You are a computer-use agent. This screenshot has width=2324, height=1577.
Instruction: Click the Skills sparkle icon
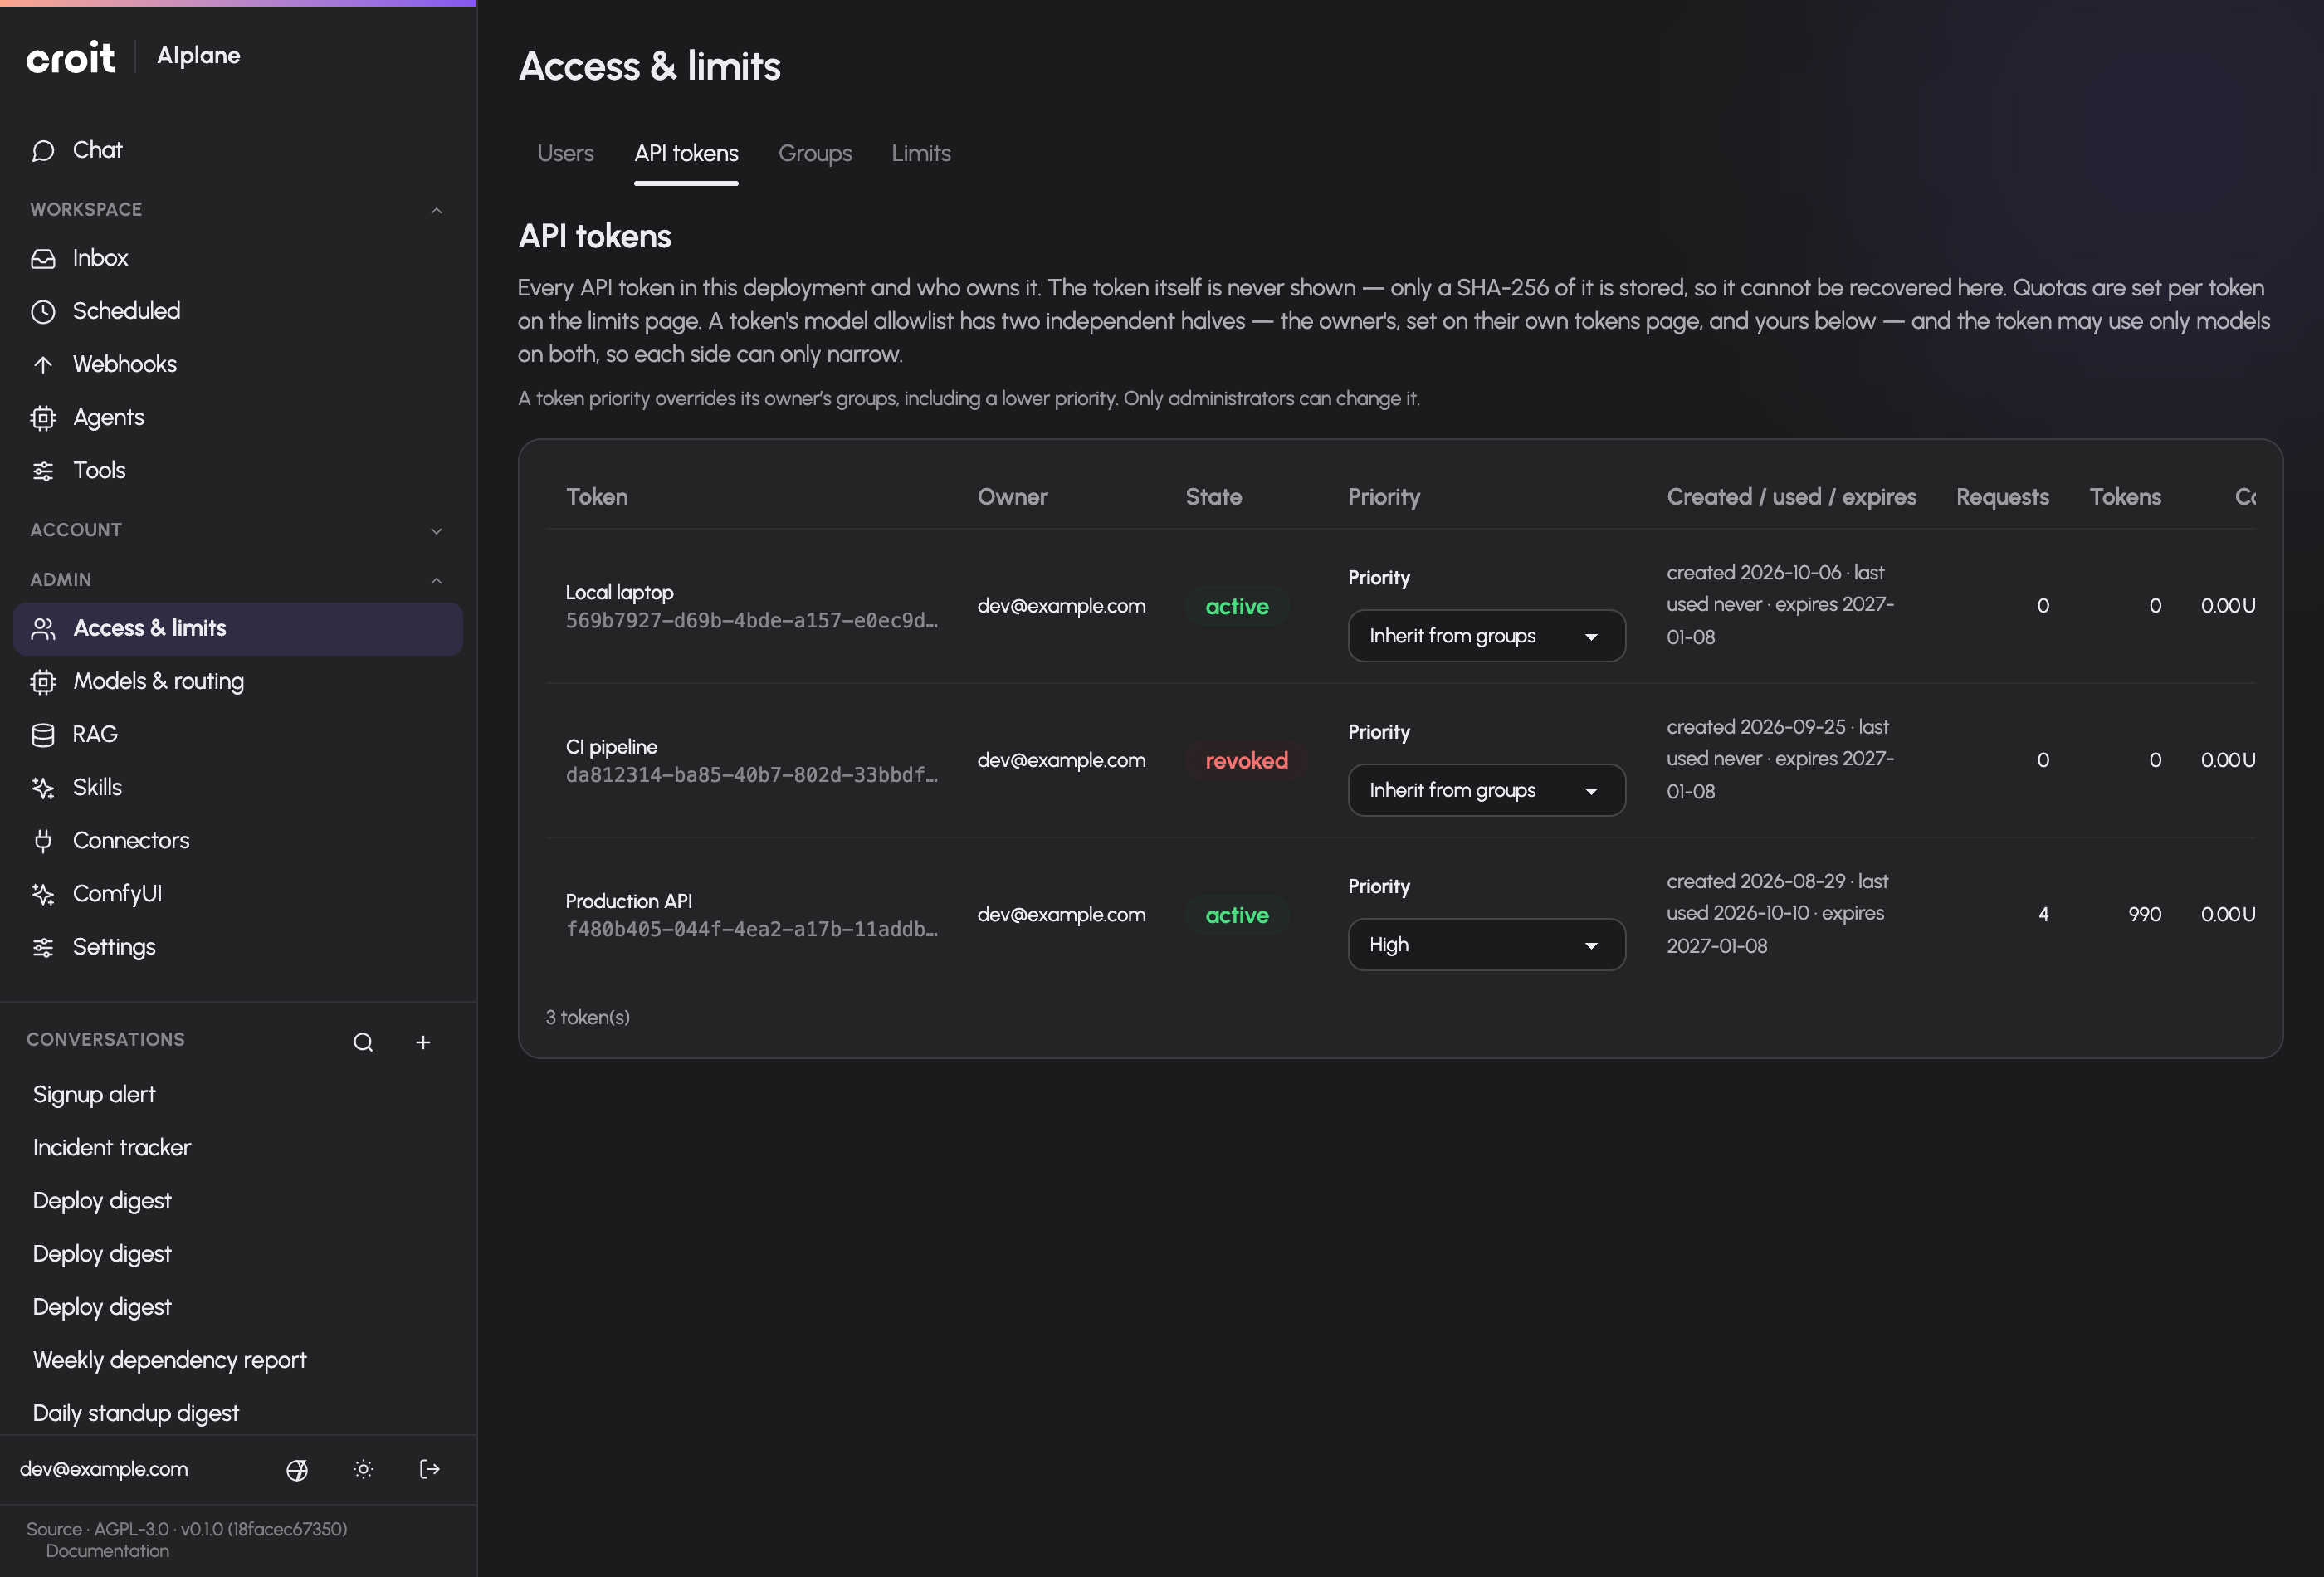pyautogui.click(x=43, y=787)
